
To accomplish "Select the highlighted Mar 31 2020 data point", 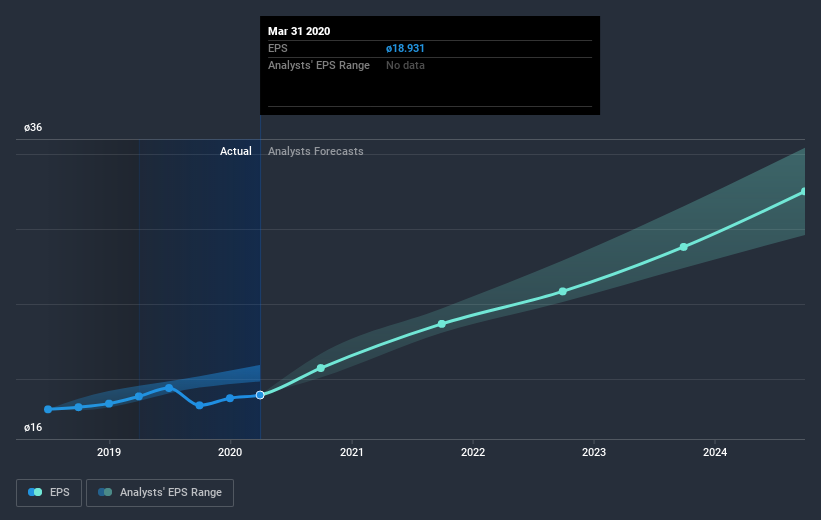I will click(x=260, y=395).
